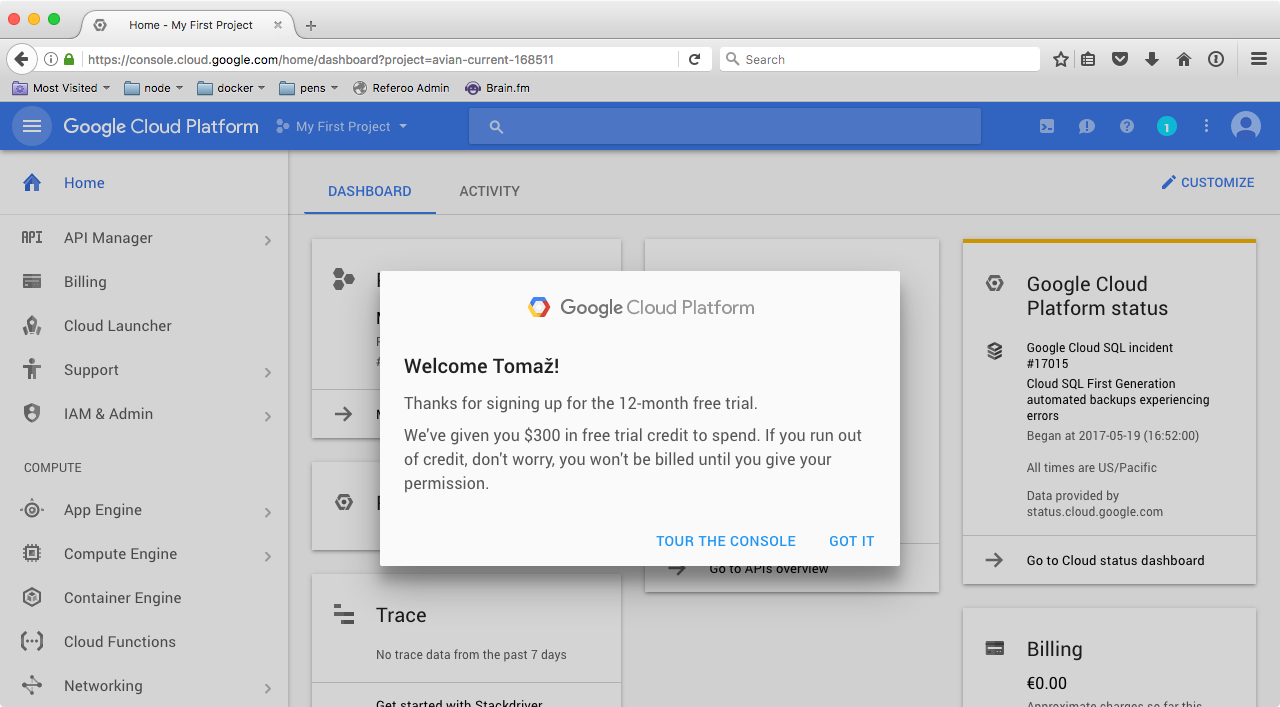Image resolution: width=1280 pixels, height=707 pixels.
Task: Open the Referoo Admin bookmark
Action: [401, 88]
